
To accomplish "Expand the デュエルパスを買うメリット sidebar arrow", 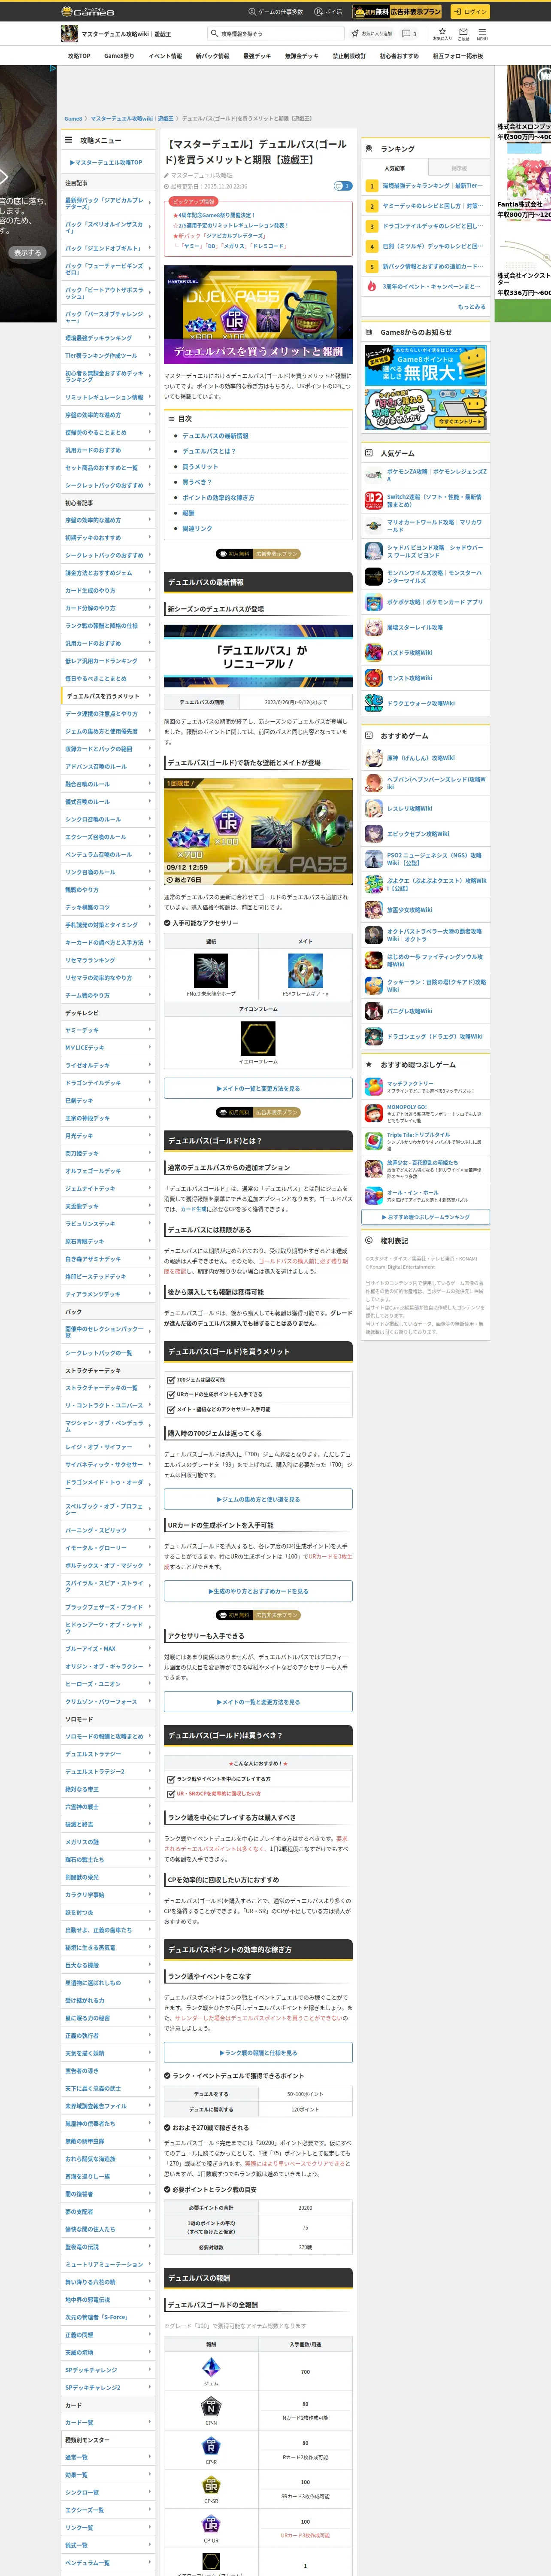I will click(x=150, y=696).
